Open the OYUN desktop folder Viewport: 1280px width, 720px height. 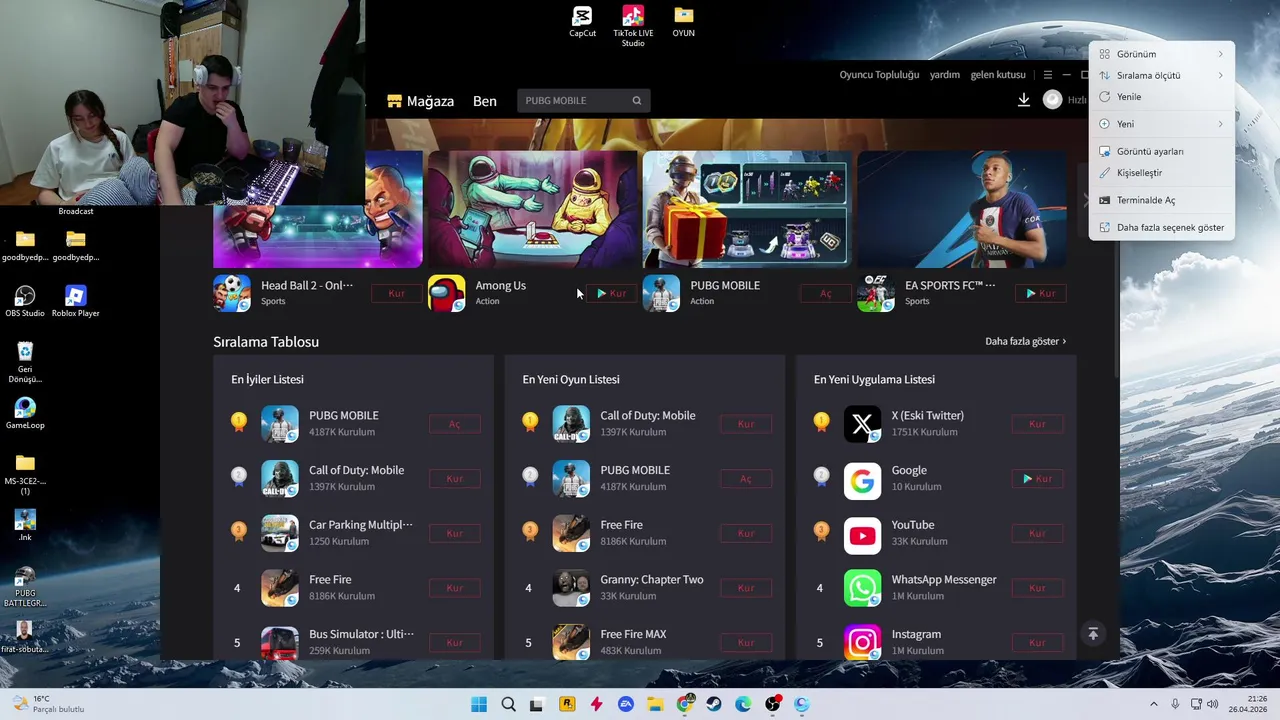[683, 22]
